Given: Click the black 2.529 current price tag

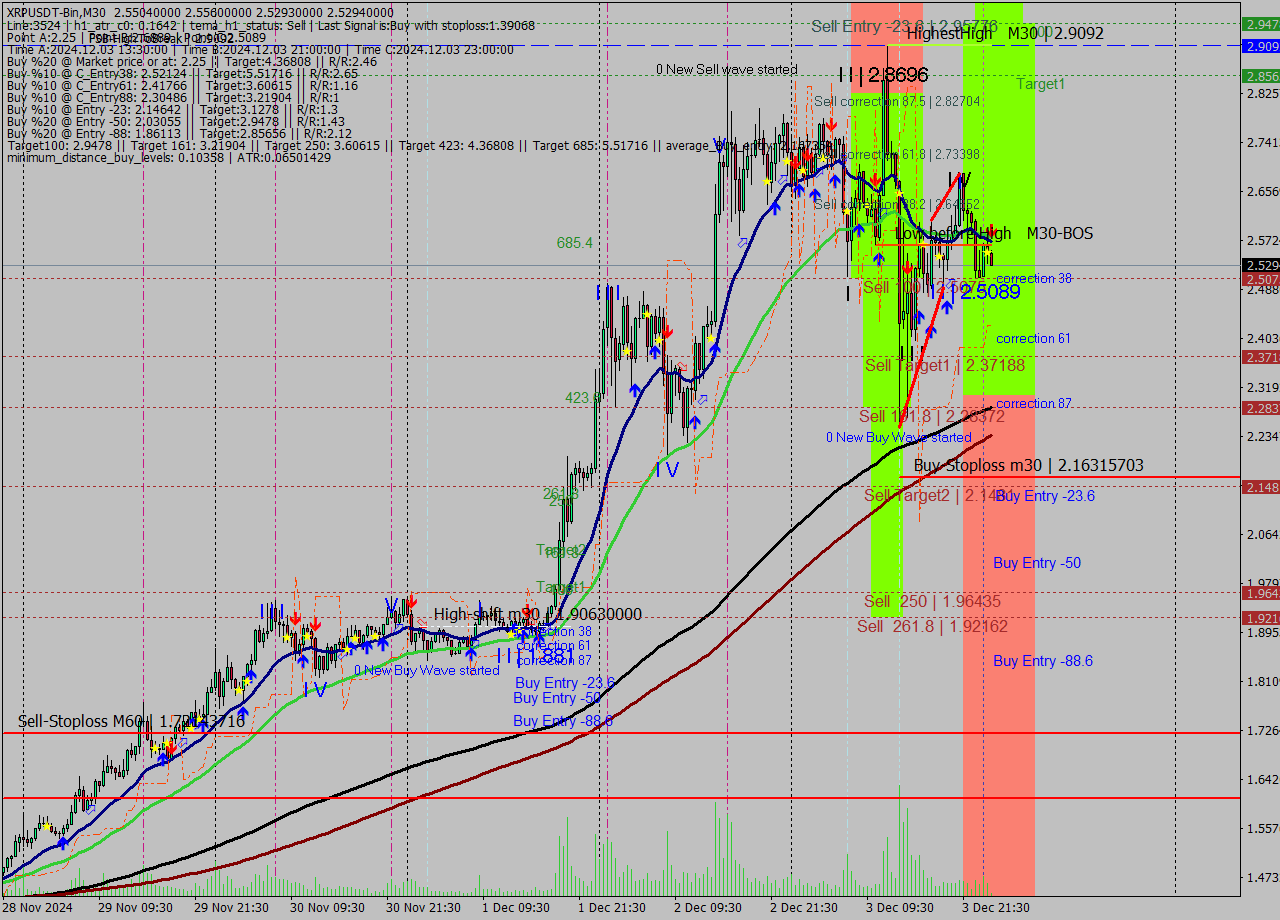Looking at the screenshot, I should 1260,265.
